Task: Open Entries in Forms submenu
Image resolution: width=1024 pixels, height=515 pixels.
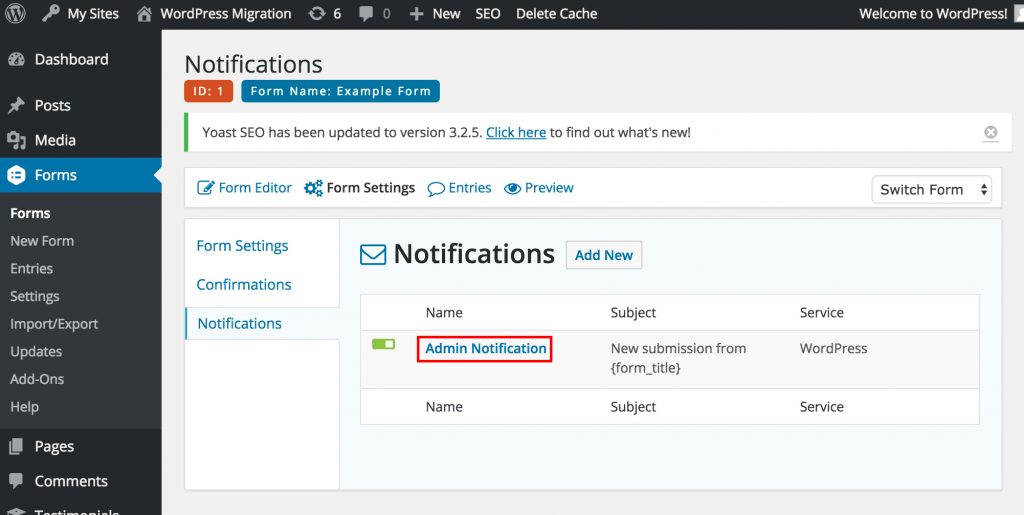Action: pyautogui.click(x=31, y=268)
